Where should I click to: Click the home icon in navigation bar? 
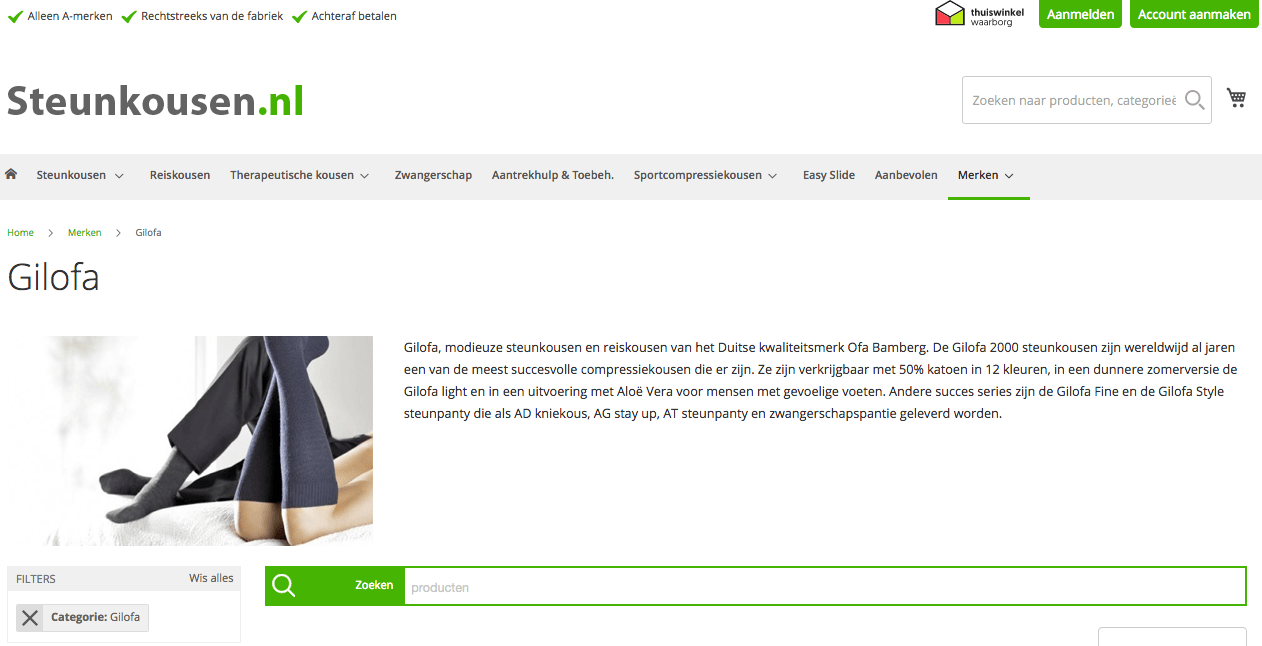tap(11, 174)
